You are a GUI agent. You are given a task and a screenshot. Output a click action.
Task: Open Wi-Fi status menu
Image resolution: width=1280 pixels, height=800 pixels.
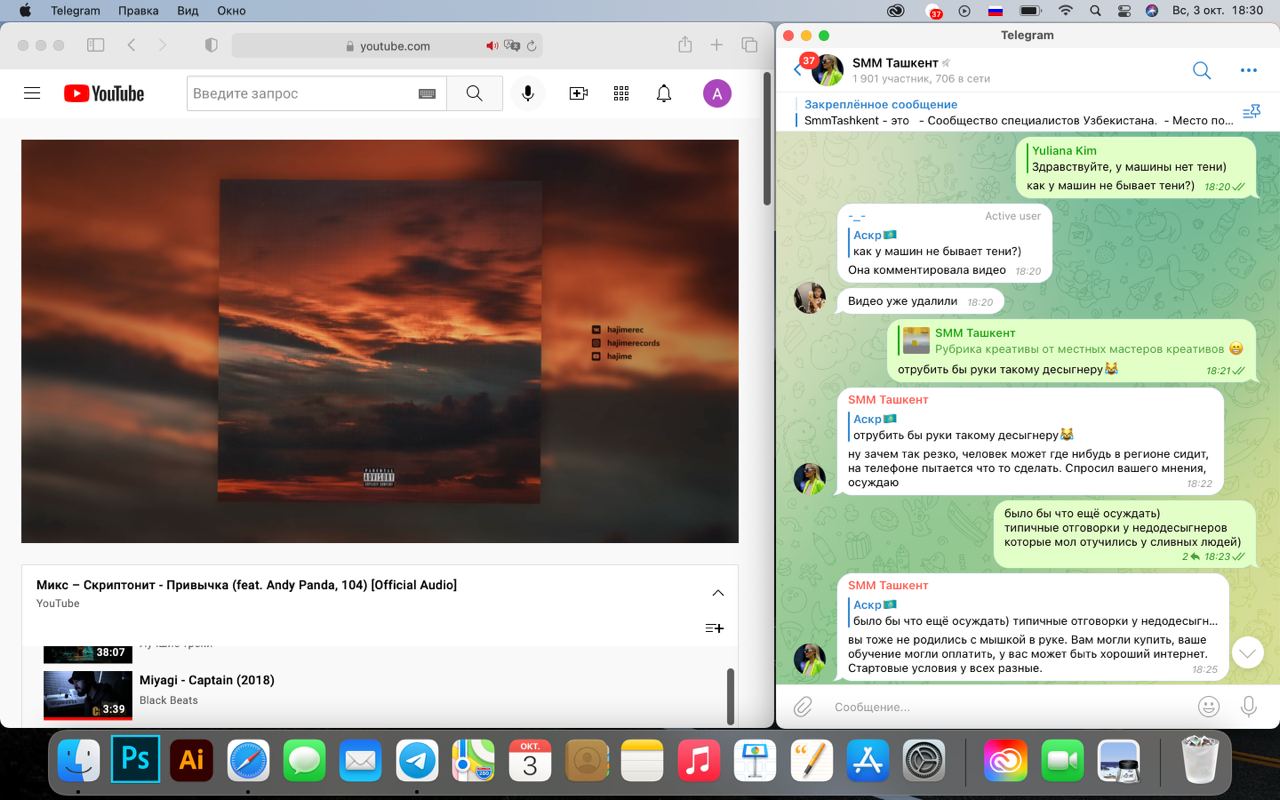coord(1066,11)
